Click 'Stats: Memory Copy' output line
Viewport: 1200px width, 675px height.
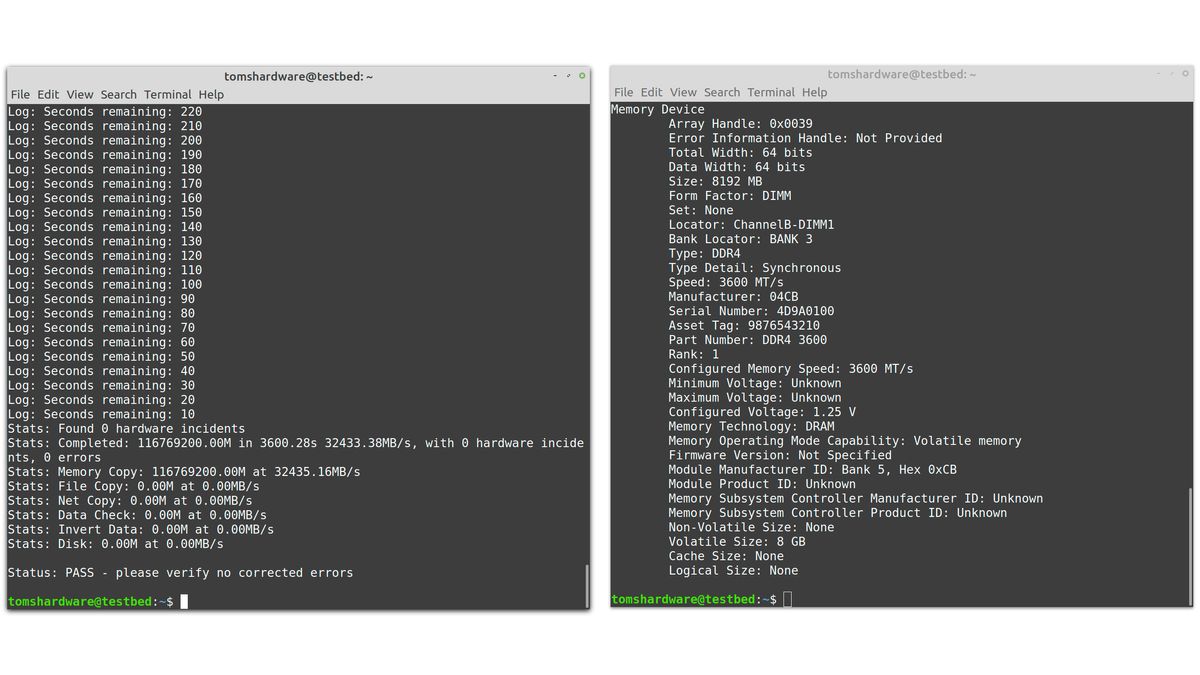point(184,472)
